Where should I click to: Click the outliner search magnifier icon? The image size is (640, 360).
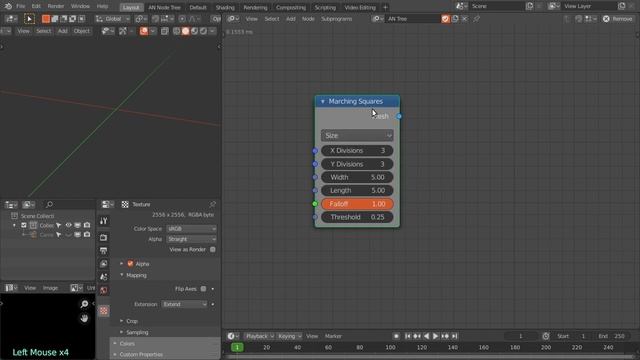[49, 204]
